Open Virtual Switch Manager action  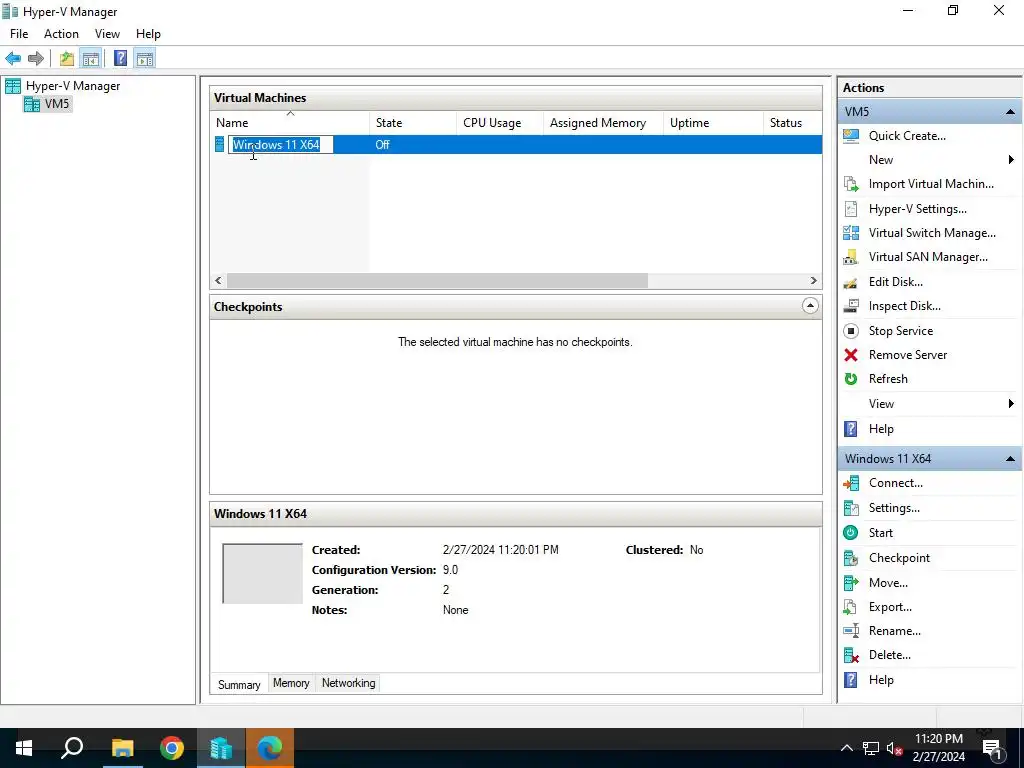[932, 233]
